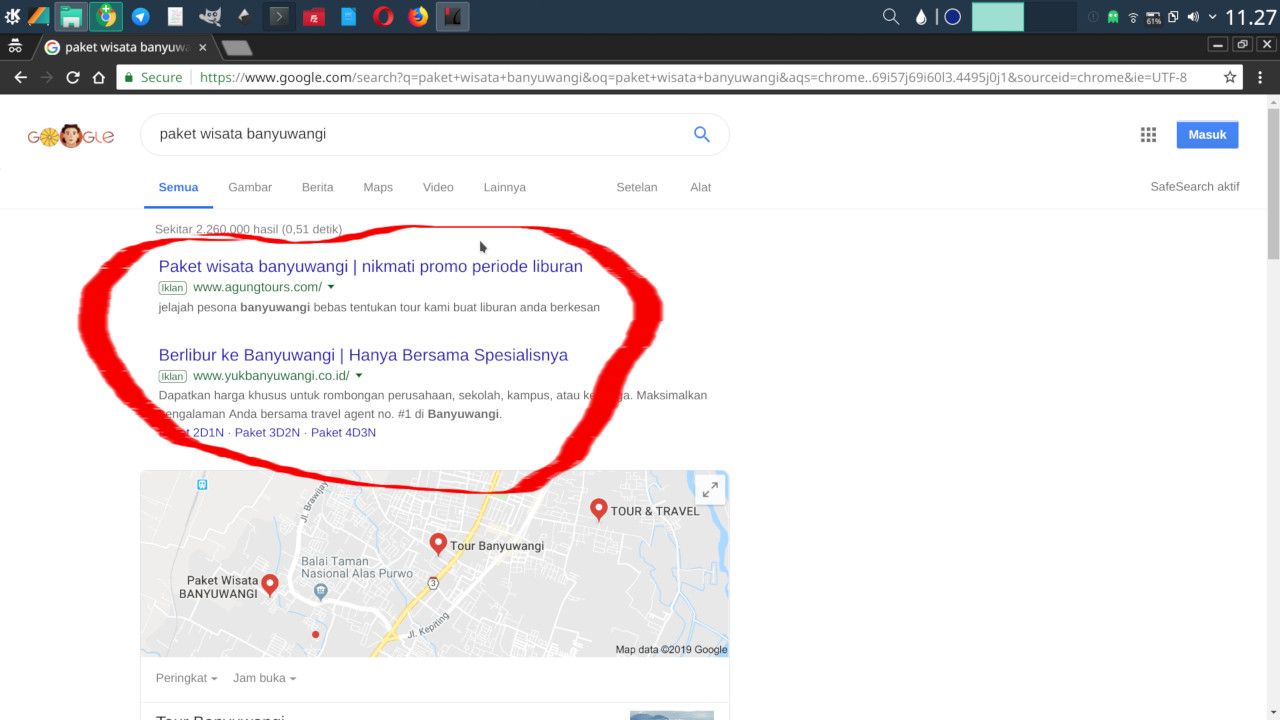Click the blue search magnifier button

[x=702, y=134]
